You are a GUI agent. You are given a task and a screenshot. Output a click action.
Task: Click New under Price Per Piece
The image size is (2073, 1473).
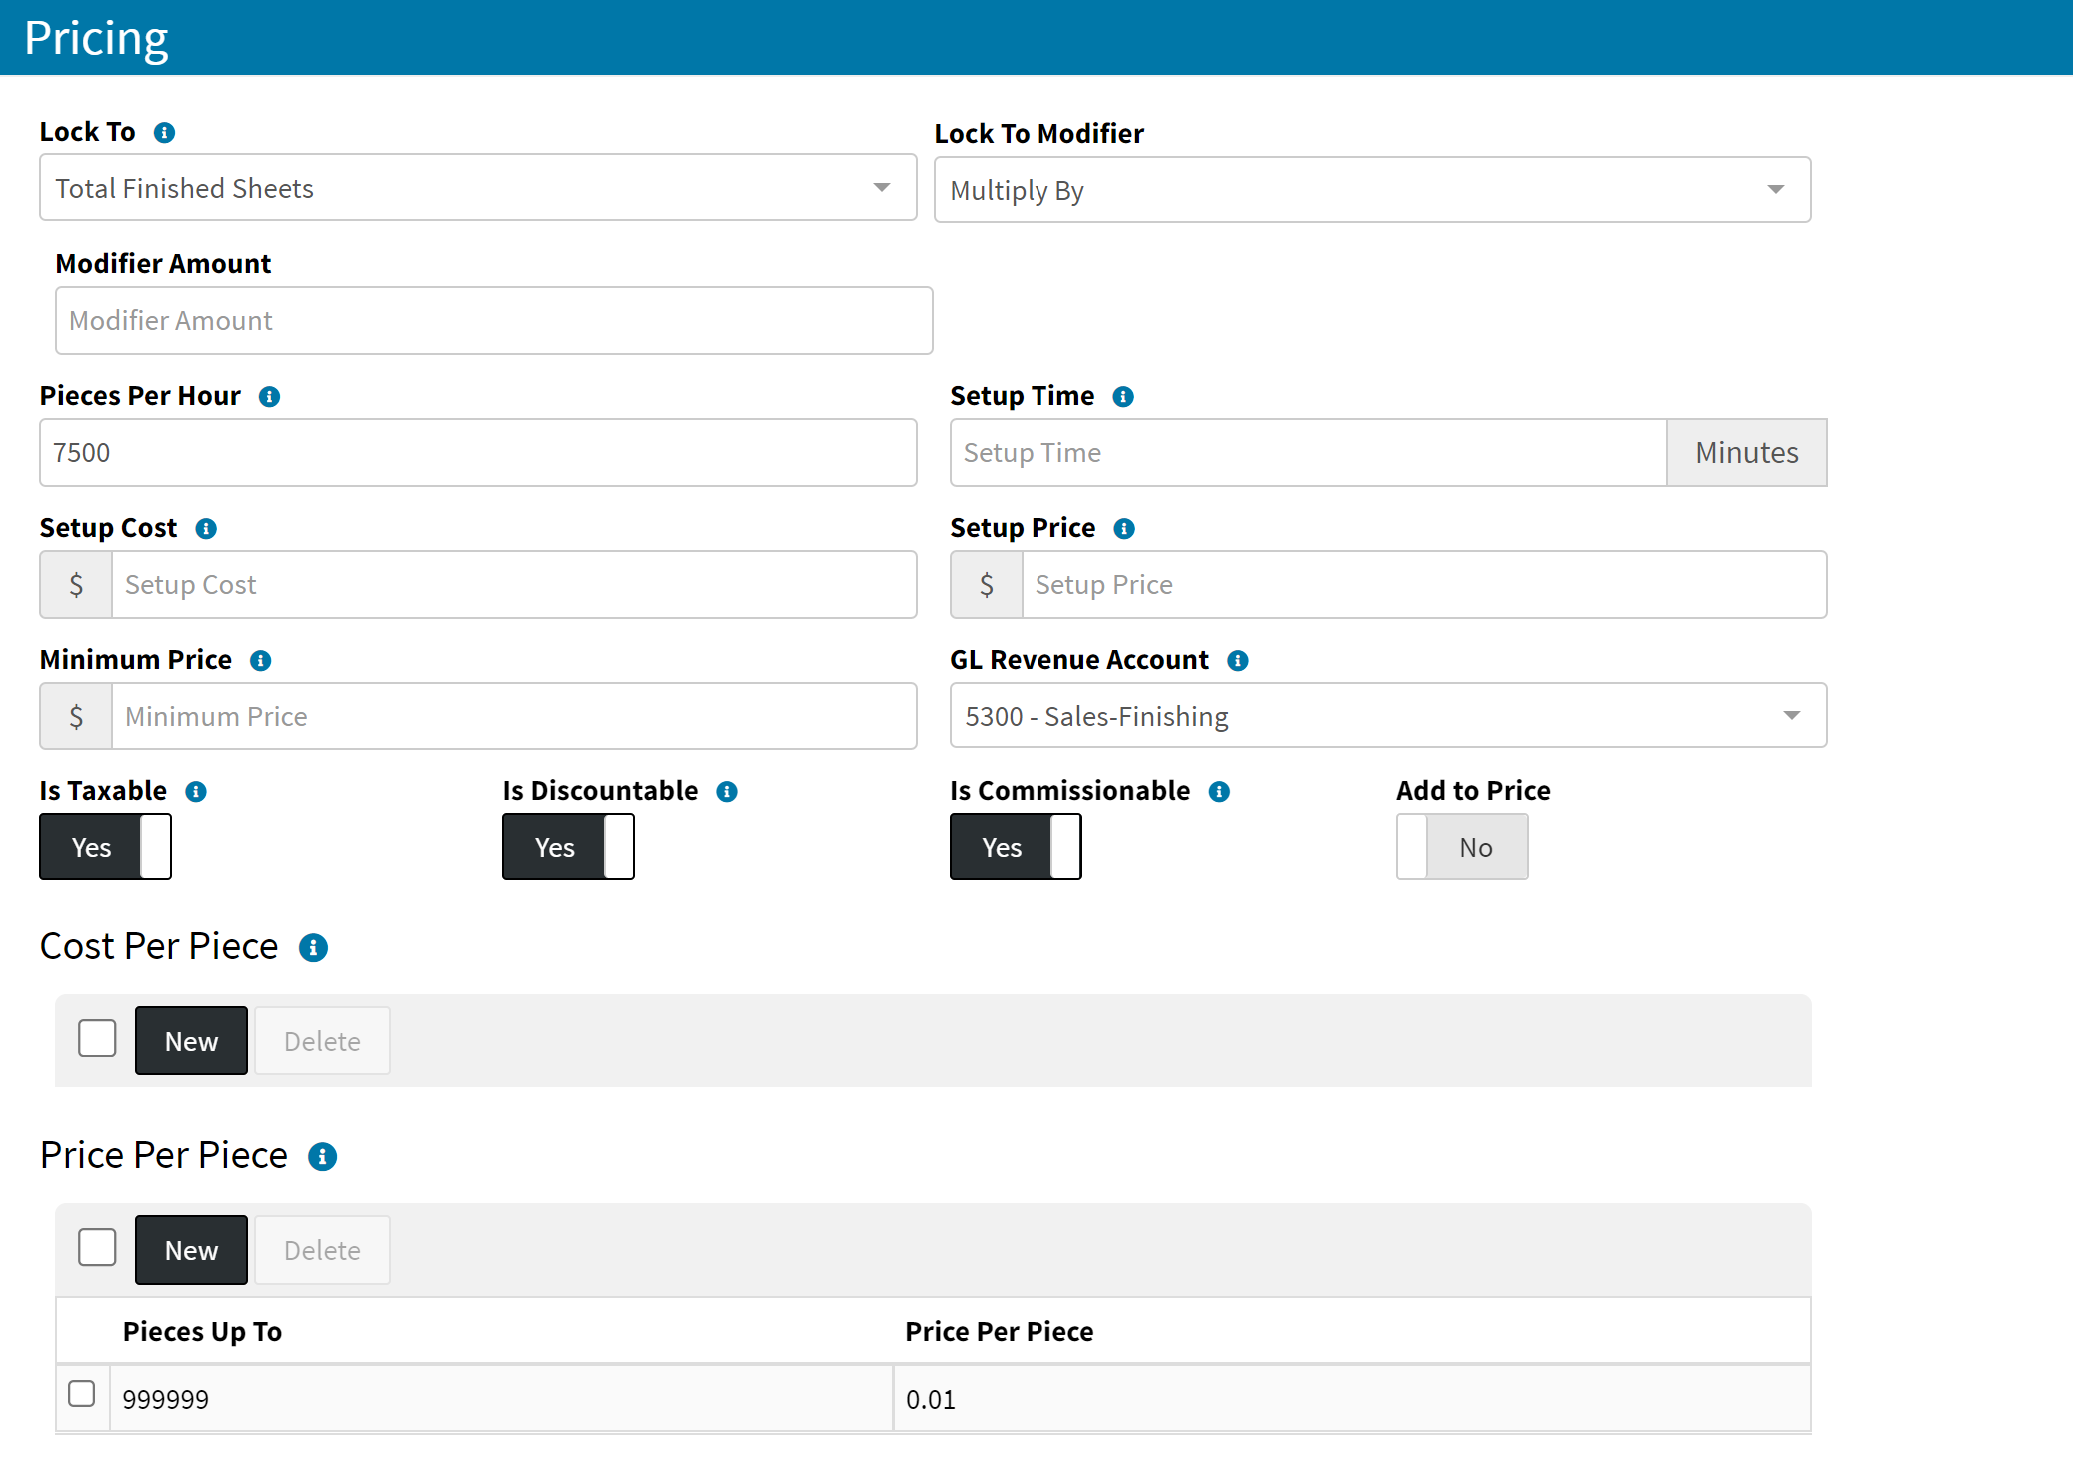click(191, 1249)
